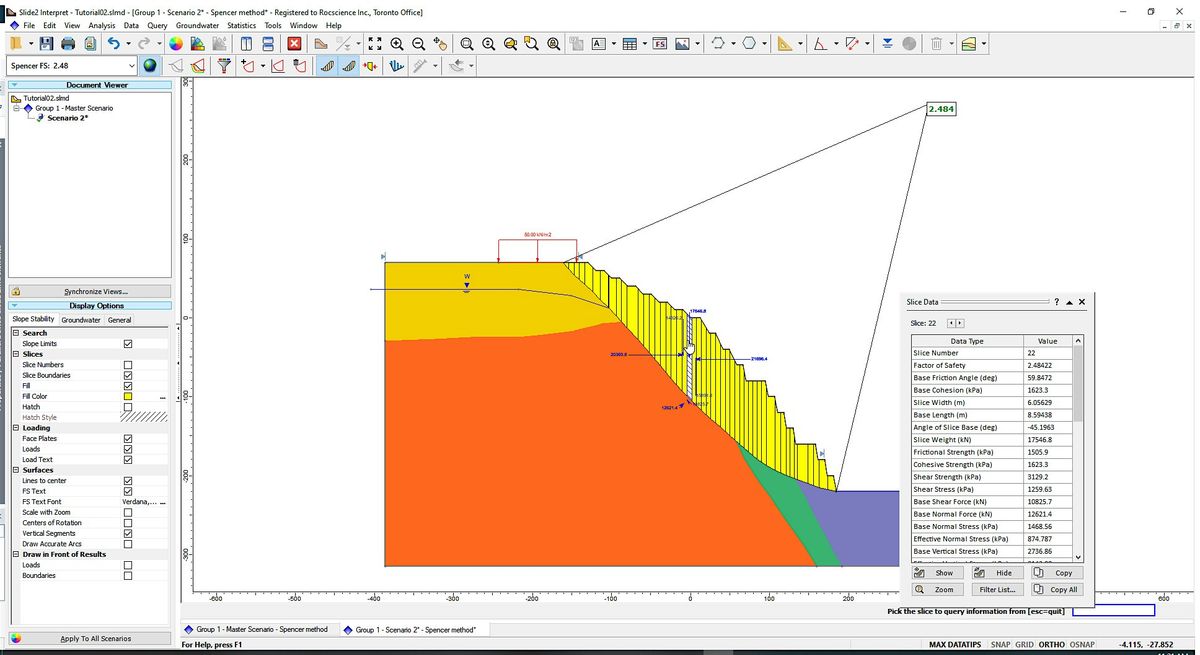Enable the Slice Numbers checkbox
This screenshot has width=1200, height=655.
coord(127,365)
